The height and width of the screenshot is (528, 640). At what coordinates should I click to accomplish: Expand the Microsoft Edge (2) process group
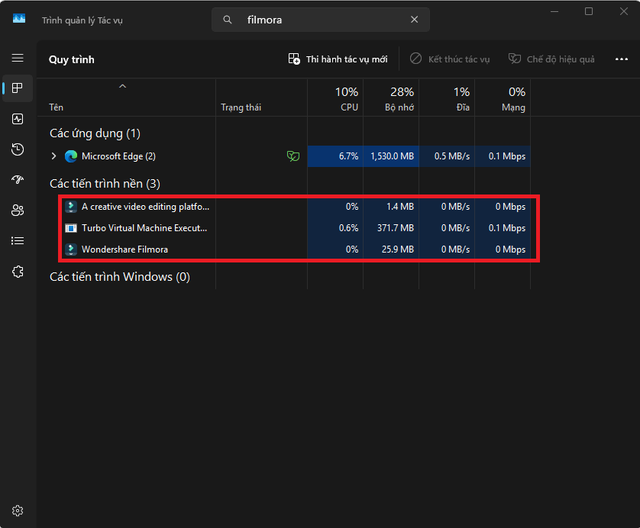[x=53, y=156]
